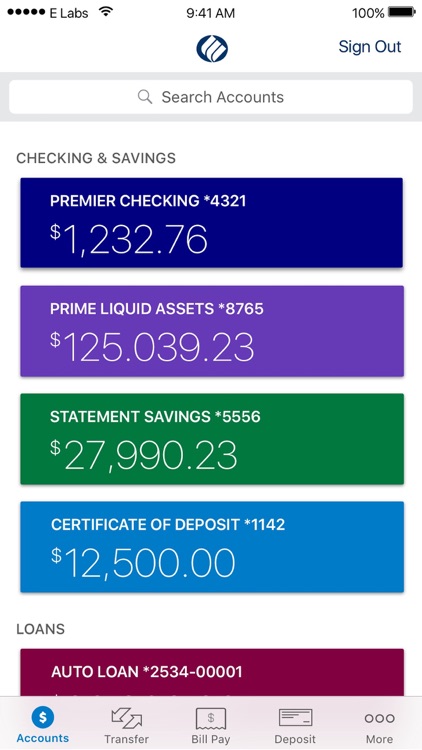Open Prime Liquid Assets *8765 account
Viewport: 422px width, 750px height.
pyautogui.click(x=212, y=331)
